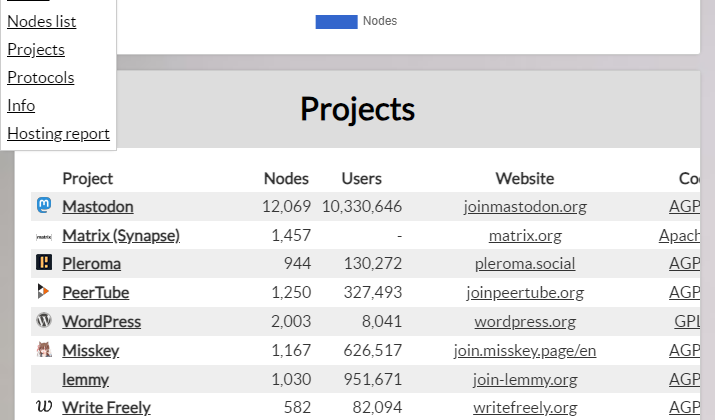Click lemmy's AGPL license link
The width and height of the screenshot is (715, 420).
[x=684, y=379]
